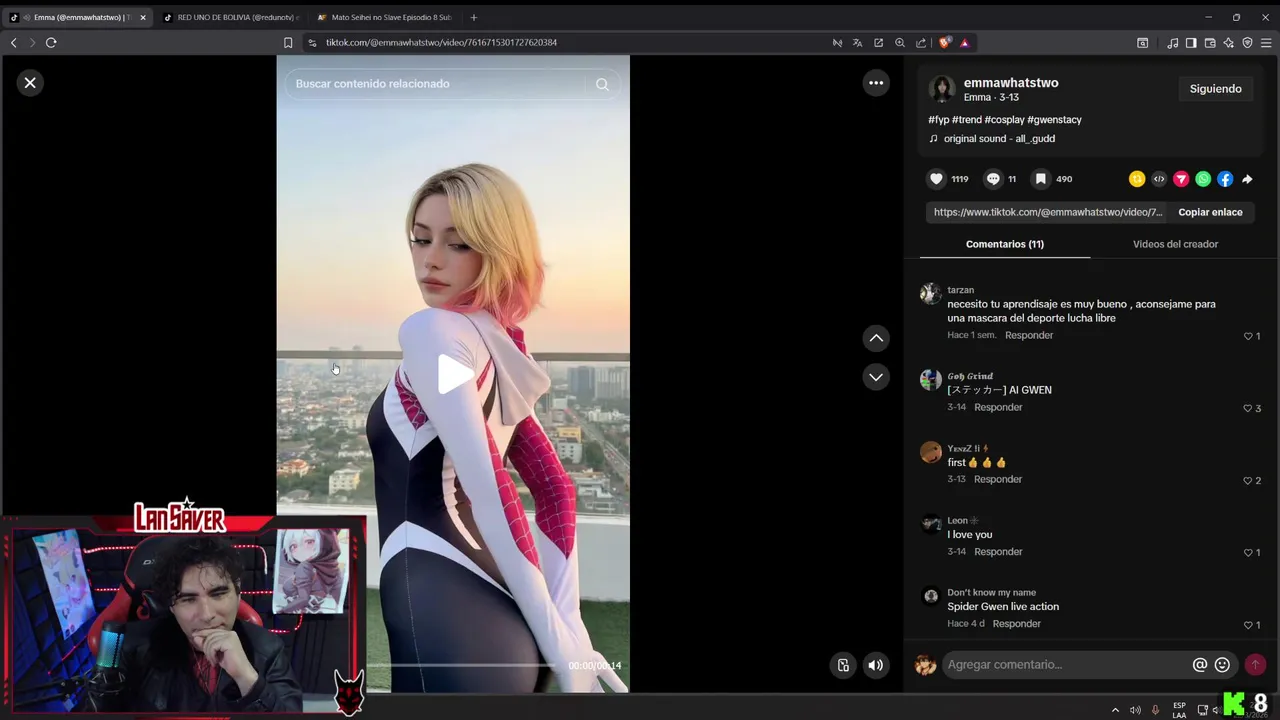This screenshot has width=1280, height=720.
Task: Get the embed code icon
Action: pos(1159,179)
